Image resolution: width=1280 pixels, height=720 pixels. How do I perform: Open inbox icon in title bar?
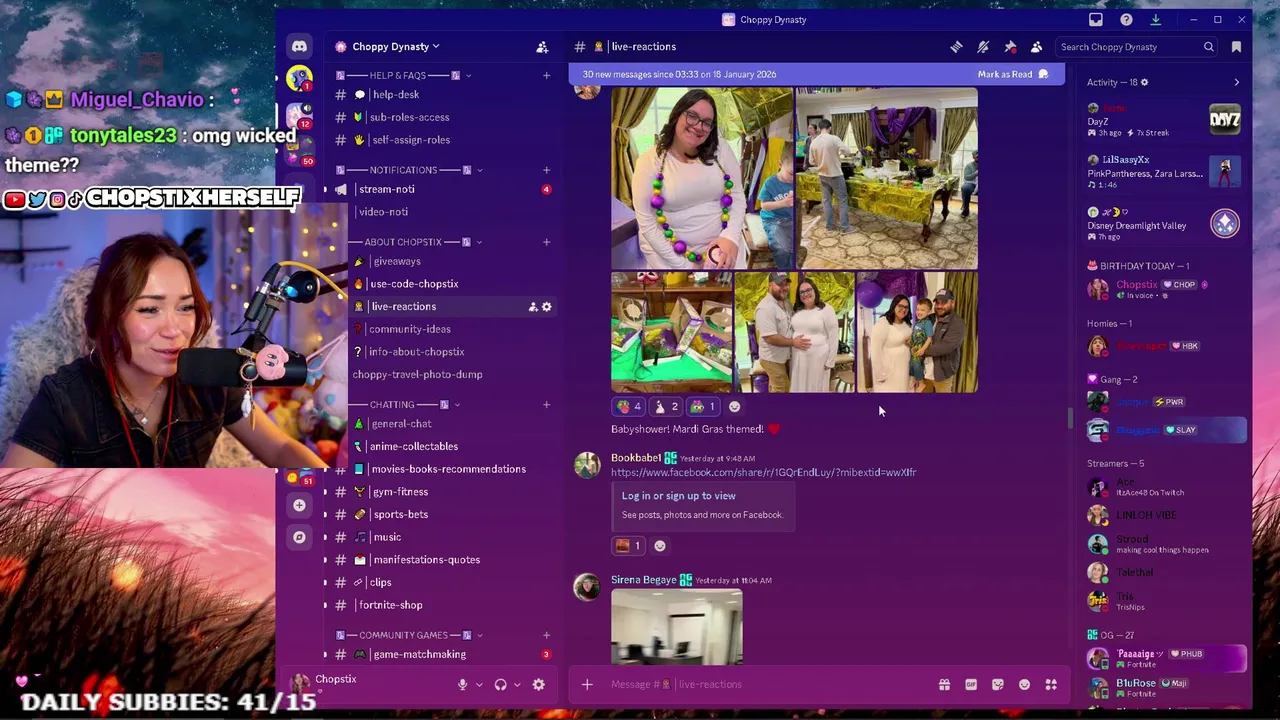pyautogui.click(x=1096, y=20)
